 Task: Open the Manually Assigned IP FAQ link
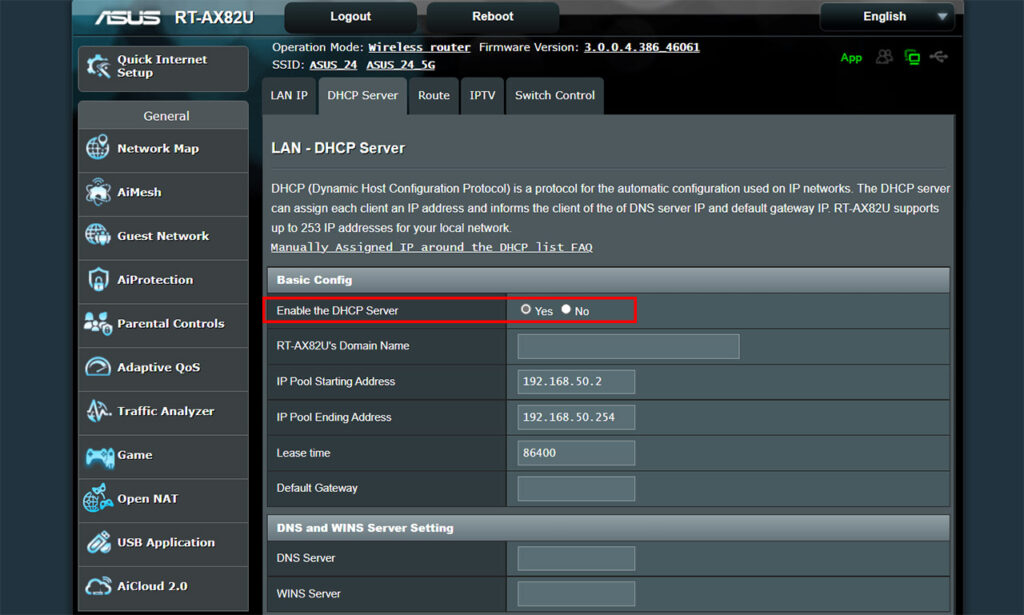coord(431,247)
